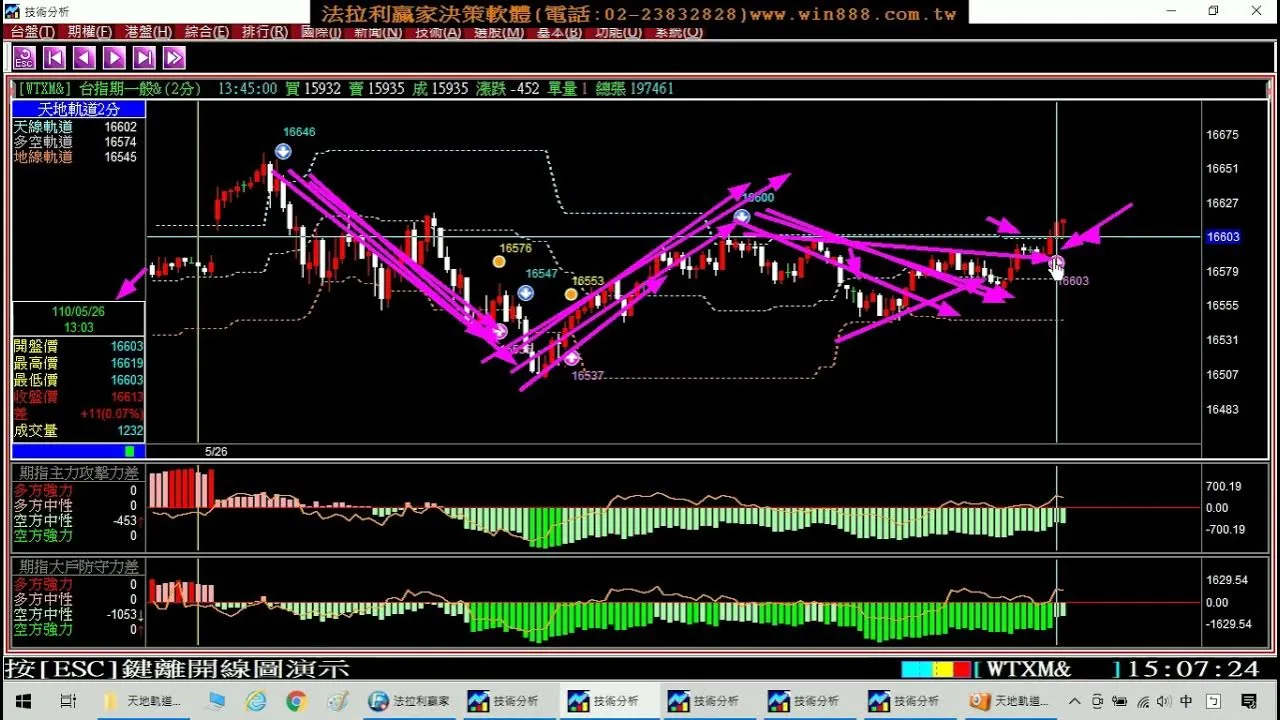1280x720 pixels.
Task: Select the 天地軌道2分 panel header
Action: (x=79, y=109)
